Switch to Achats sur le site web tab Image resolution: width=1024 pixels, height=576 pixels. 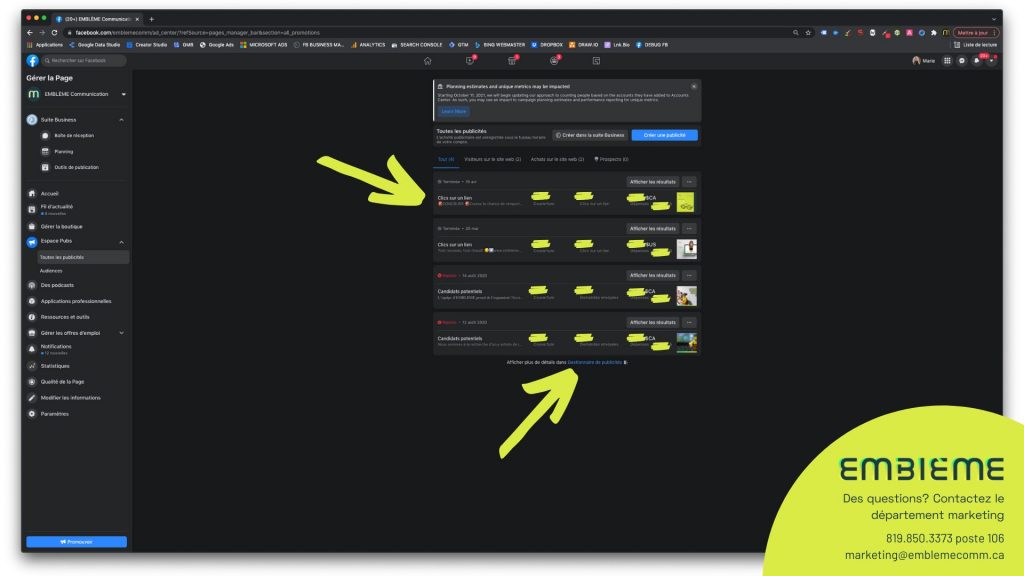[557, 159]
